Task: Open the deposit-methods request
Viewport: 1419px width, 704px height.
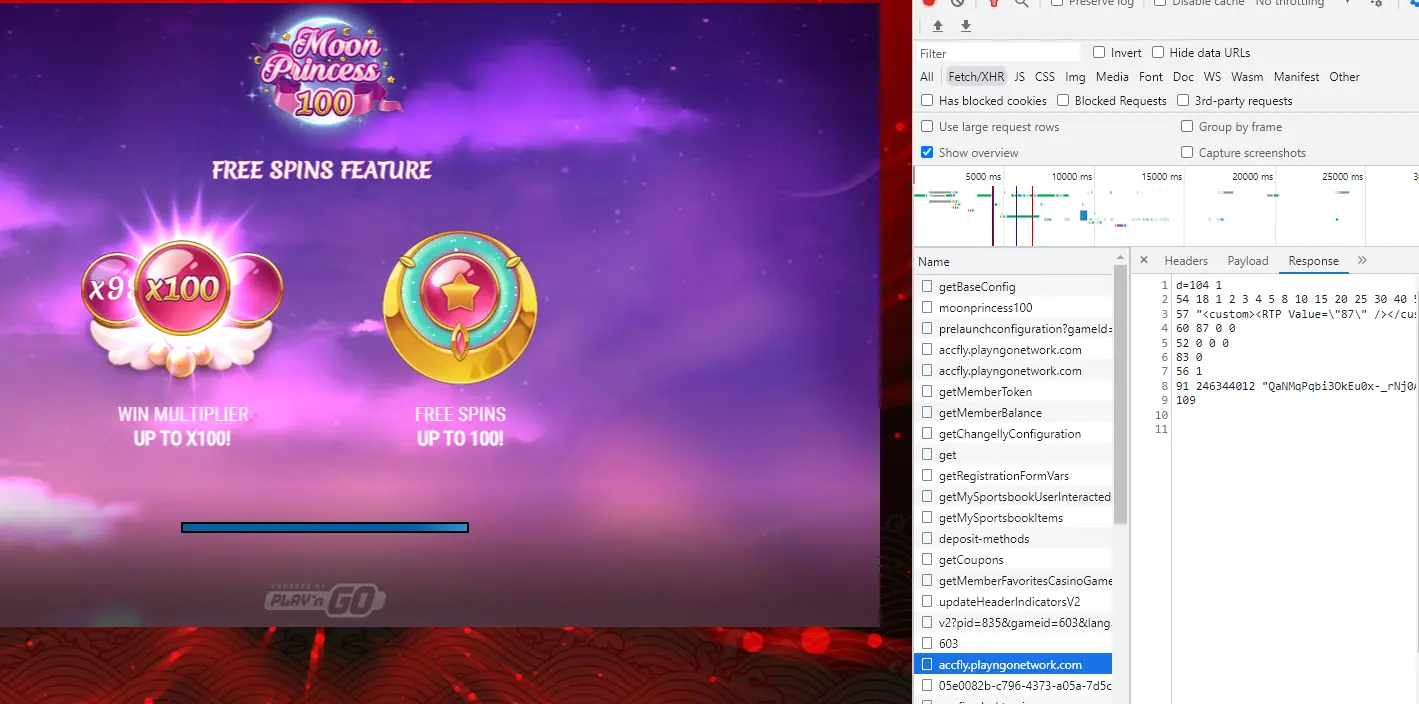Action: click(1013, 539)
